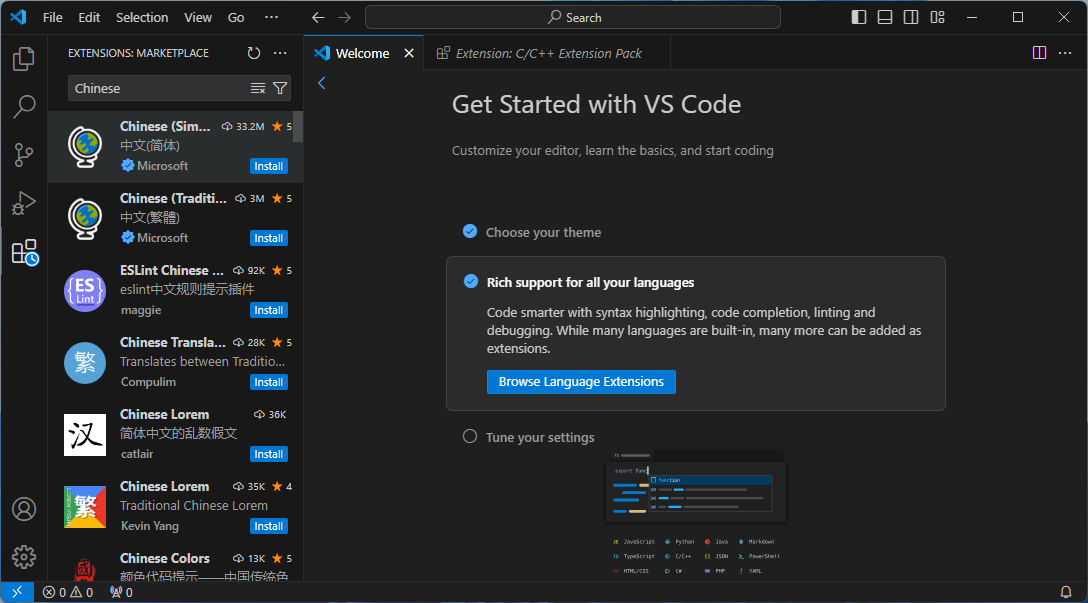Select the Chinese Translation 繁 icon
1088x603 pixels.
click(x=85, y=363)
